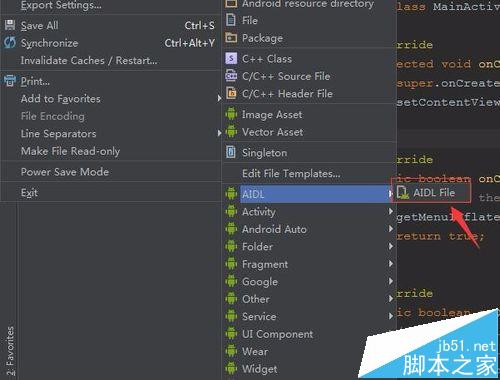
Task: Click the Singleton template icon
Action: tap(231, 152)
